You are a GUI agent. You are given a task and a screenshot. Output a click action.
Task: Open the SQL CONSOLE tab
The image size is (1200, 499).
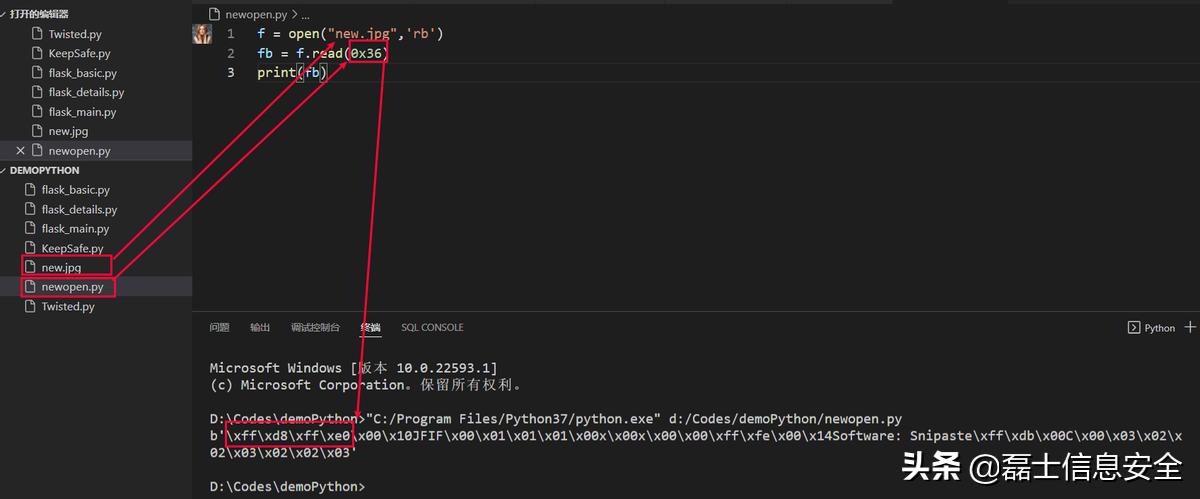click(432, 328)
